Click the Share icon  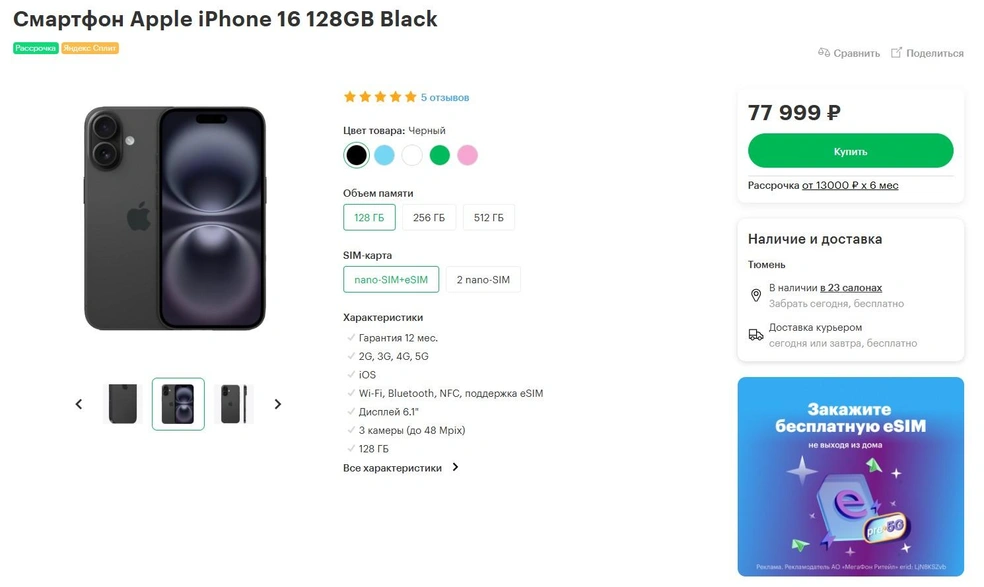click(897, 53)
